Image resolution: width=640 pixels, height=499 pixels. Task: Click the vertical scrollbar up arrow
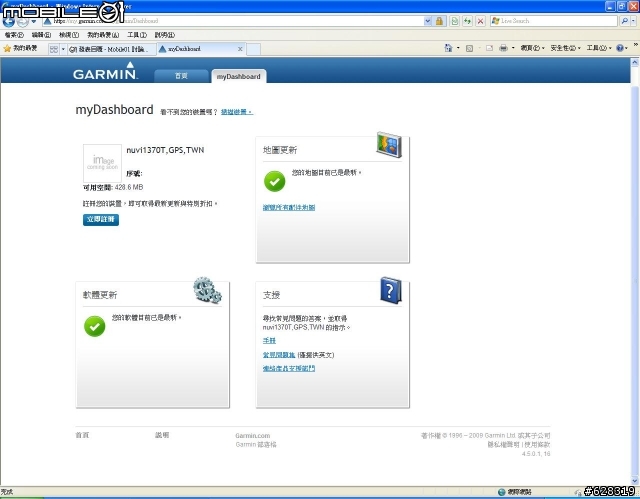pos(635,62)
